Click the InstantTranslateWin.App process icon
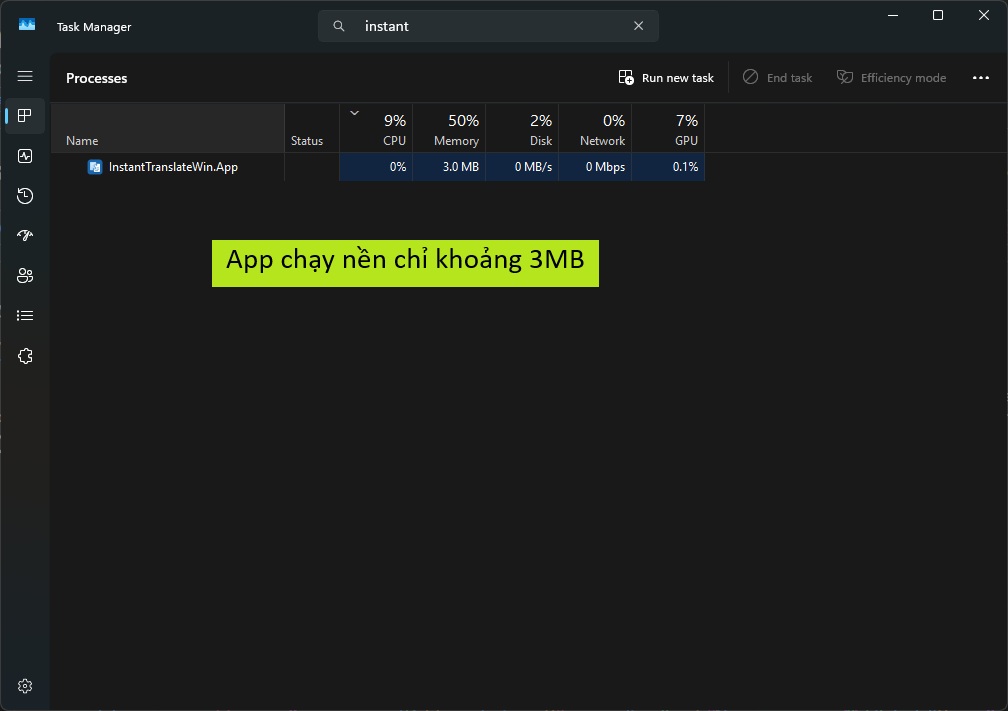The height and width of the screenshot is (711, 1008). [x=95, y=167]
